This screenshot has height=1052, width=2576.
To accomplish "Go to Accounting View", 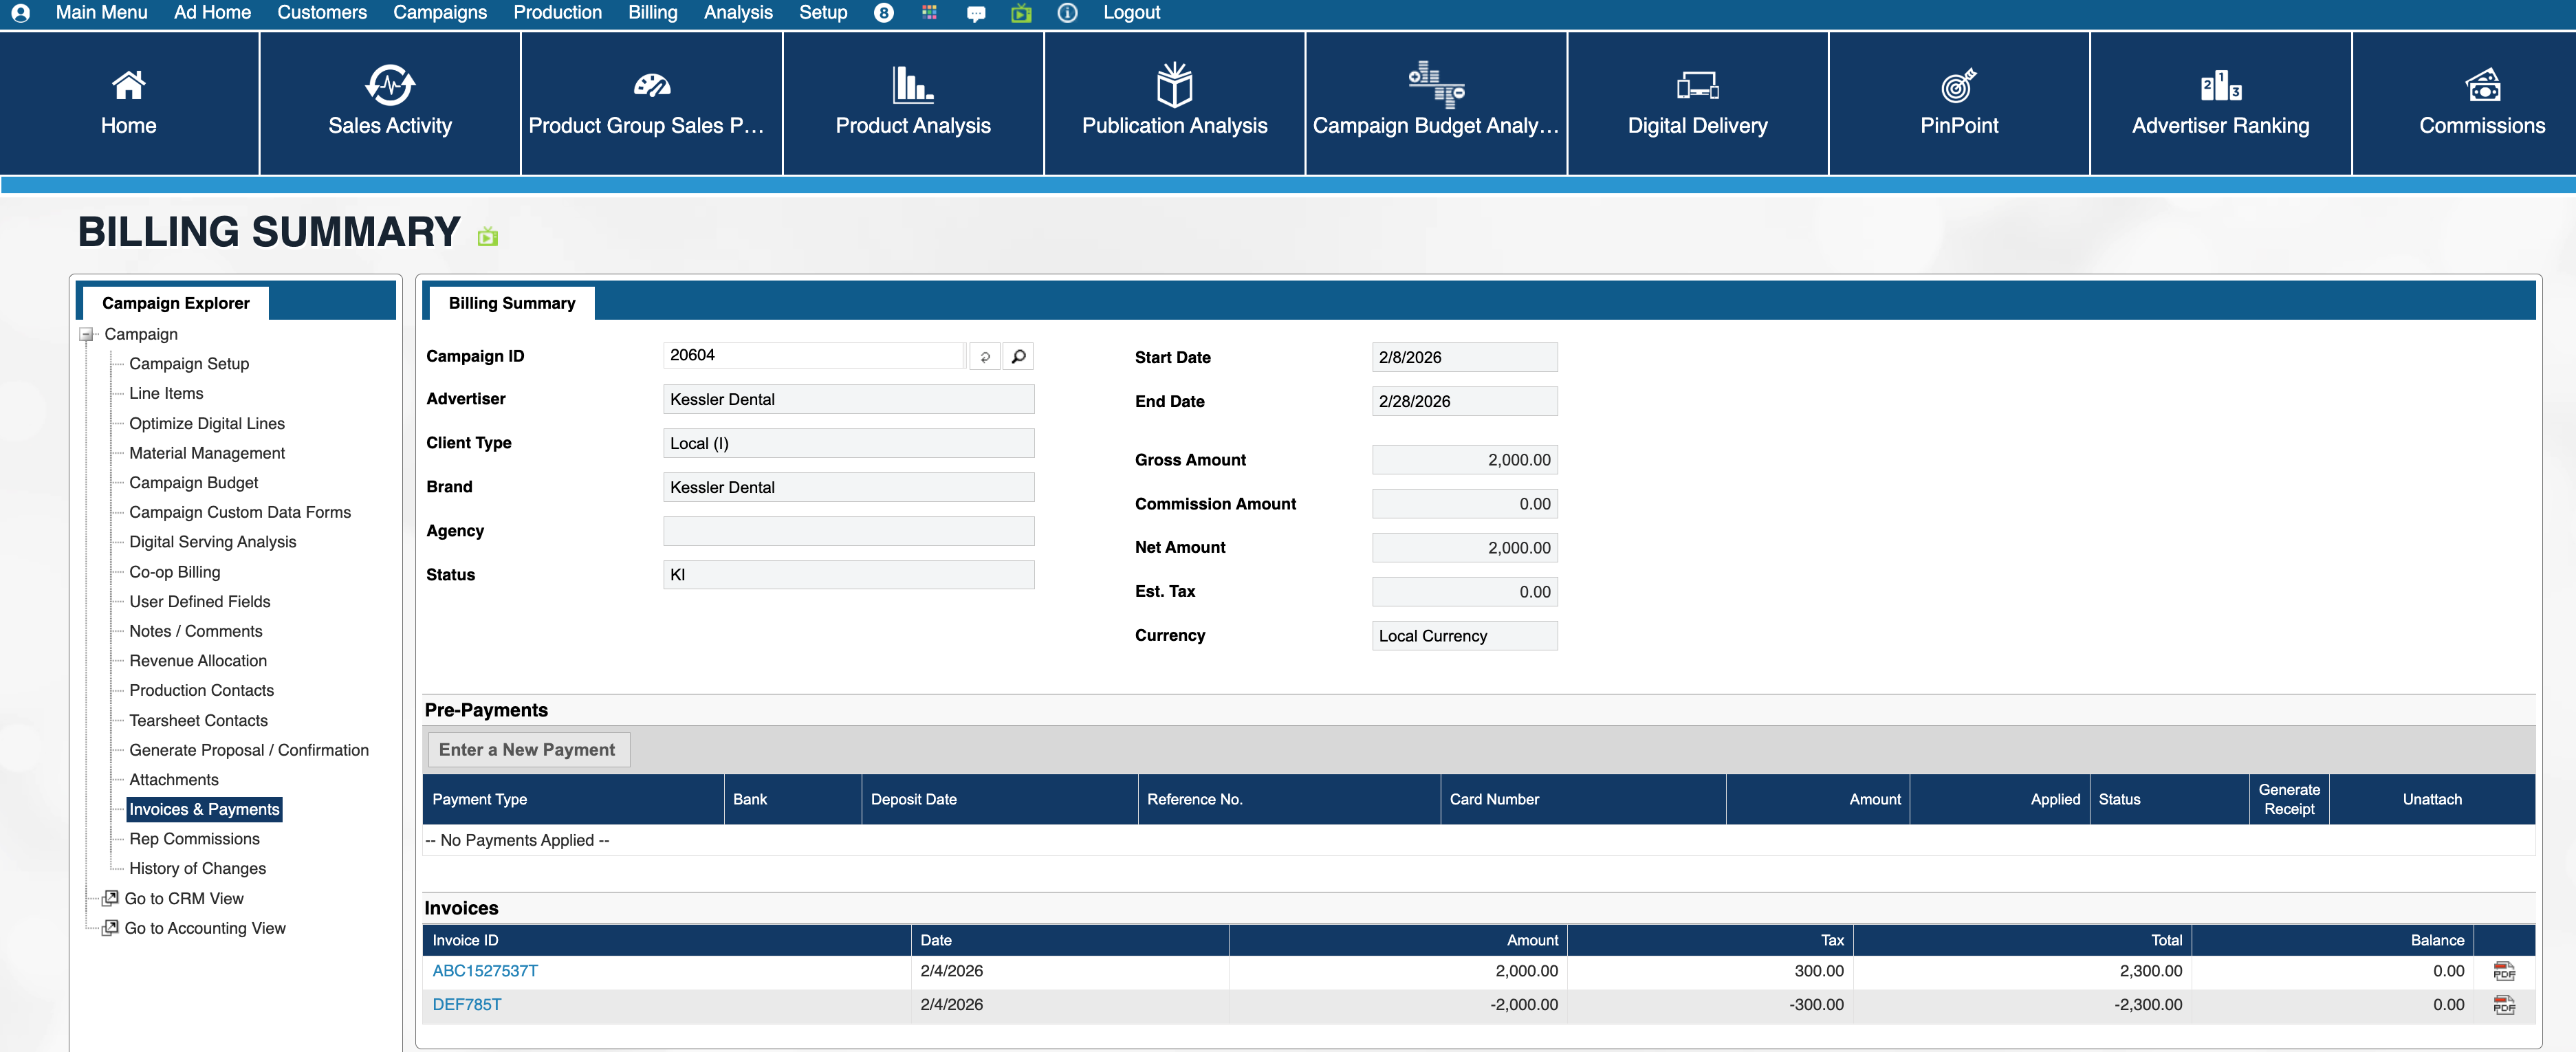I will [x=204, y=928].
